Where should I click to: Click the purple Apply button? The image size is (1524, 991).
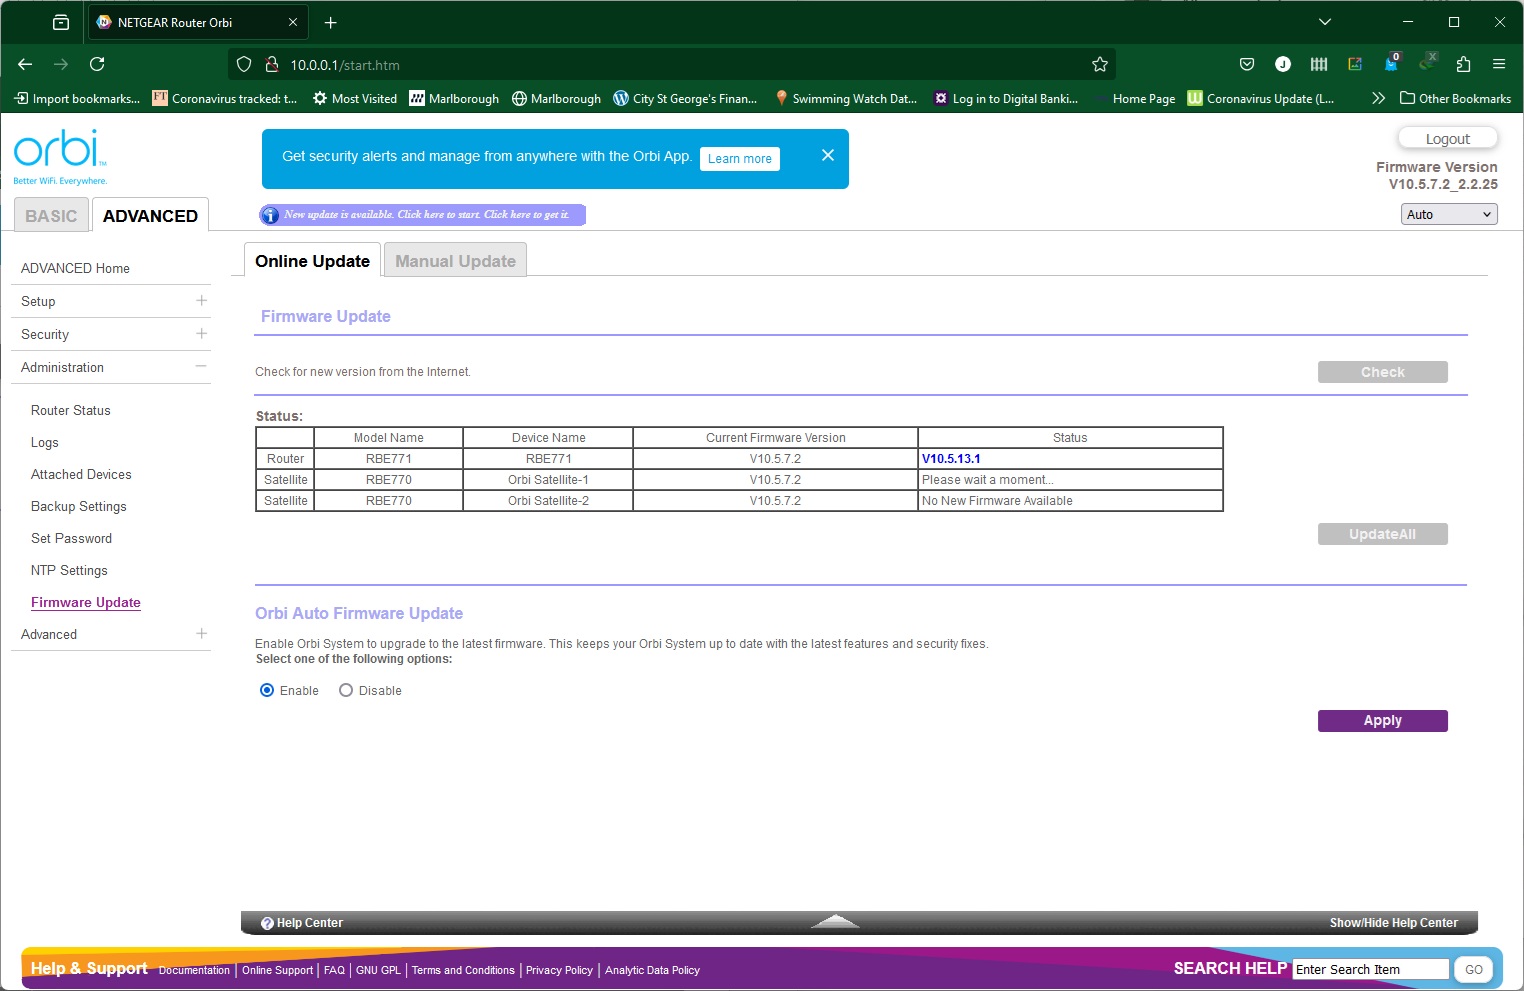(x=1382, y=721)
